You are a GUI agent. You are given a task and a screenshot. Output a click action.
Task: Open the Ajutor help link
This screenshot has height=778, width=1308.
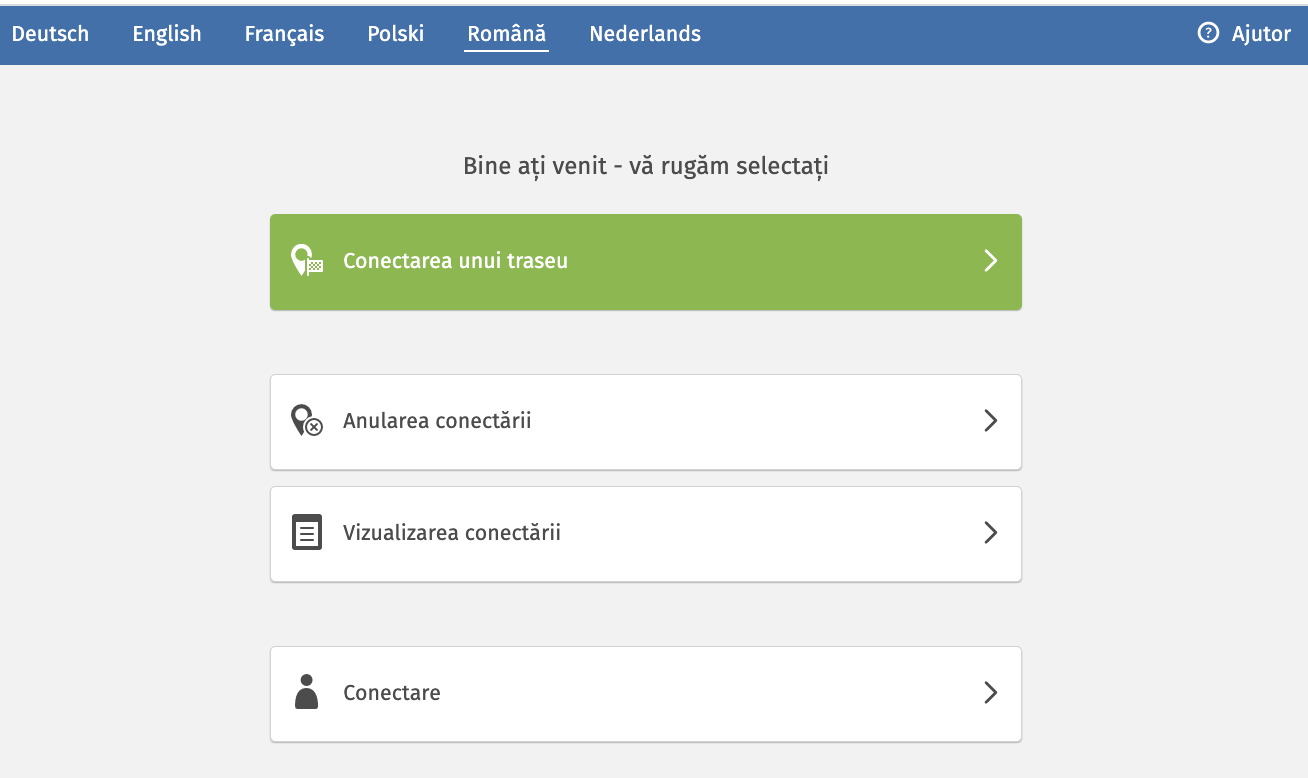1260,33
